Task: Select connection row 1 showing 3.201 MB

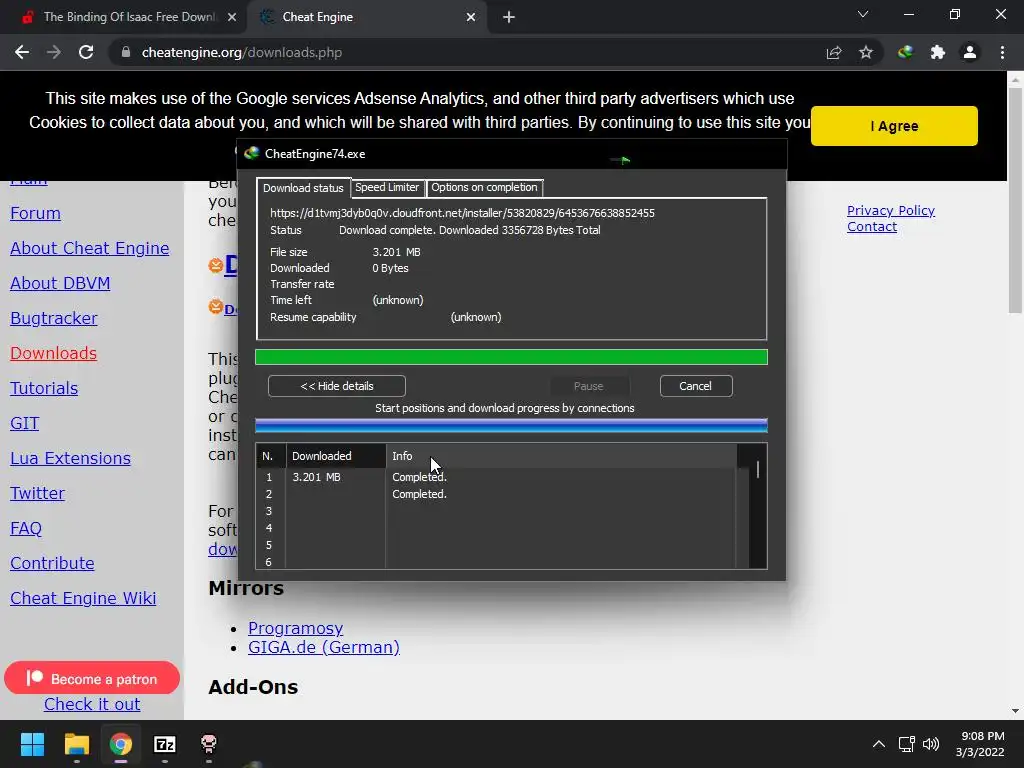Action: pyautogui.click(x=496, y=477)
